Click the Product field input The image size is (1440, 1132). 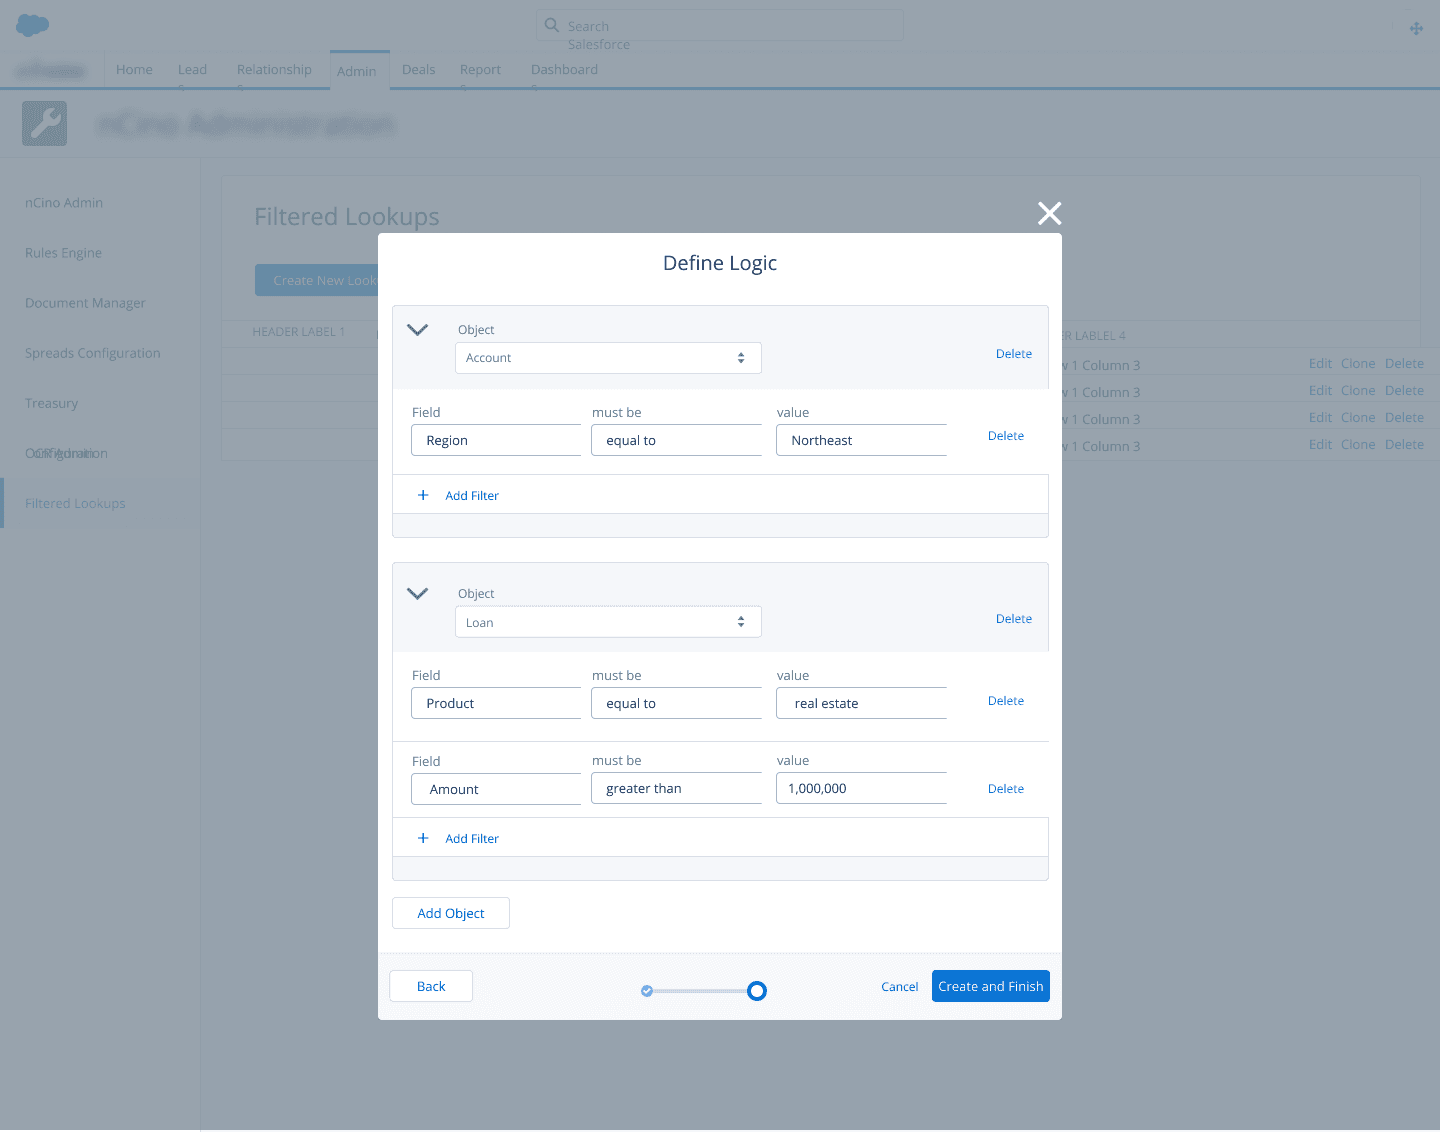click(x=496, y=703)
